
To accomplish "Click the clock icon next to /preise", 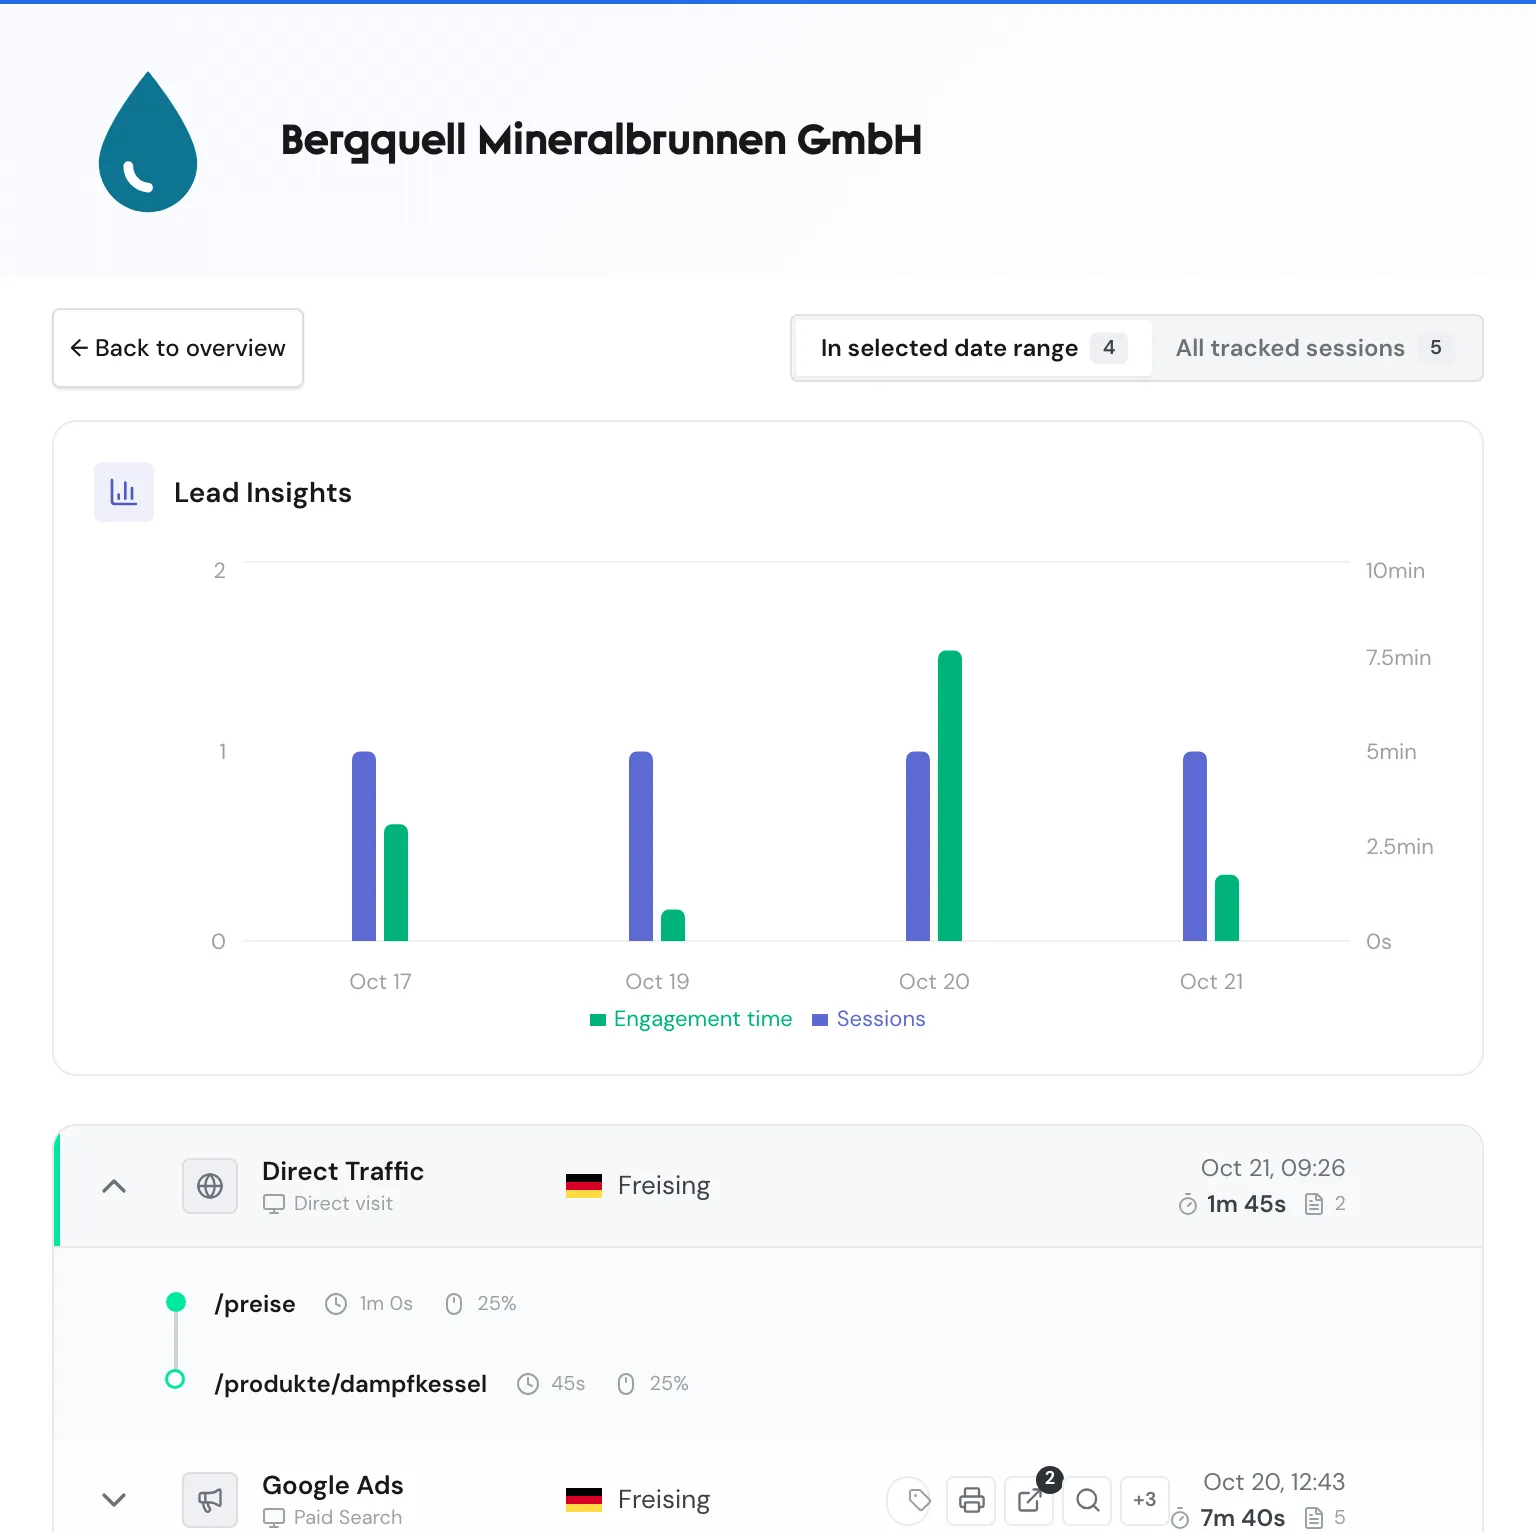I will (336, 1304).
